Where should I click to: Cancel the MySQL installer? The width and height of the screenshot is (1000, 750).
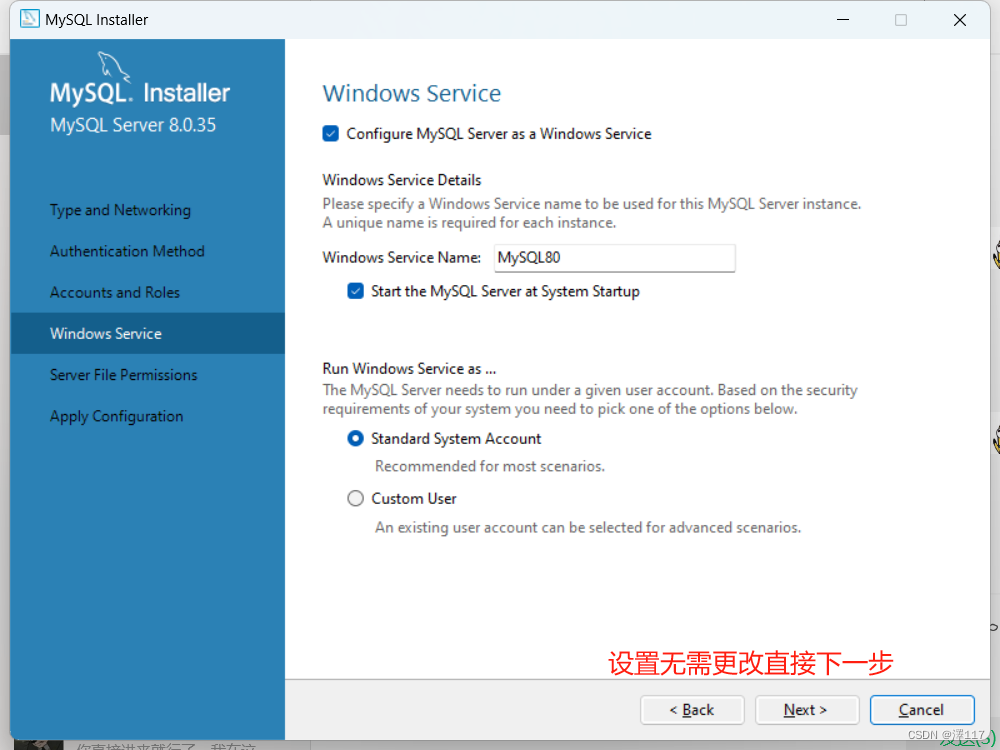pyautogui.click(x=922, y=710)
